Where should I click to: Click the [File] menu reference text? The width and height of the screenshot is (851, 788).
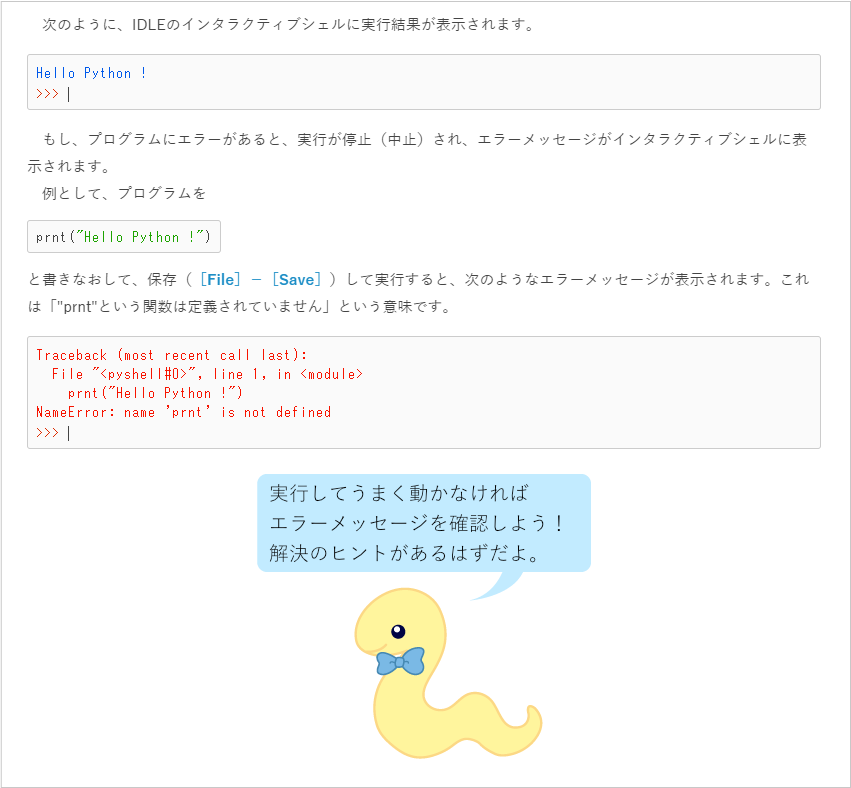pos(220,279)
